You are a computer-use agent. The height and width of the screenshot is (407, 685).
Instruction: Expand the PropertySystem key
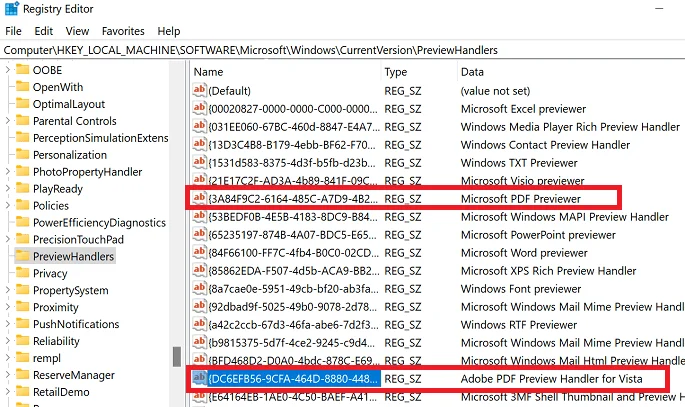[x=7, y=290]
